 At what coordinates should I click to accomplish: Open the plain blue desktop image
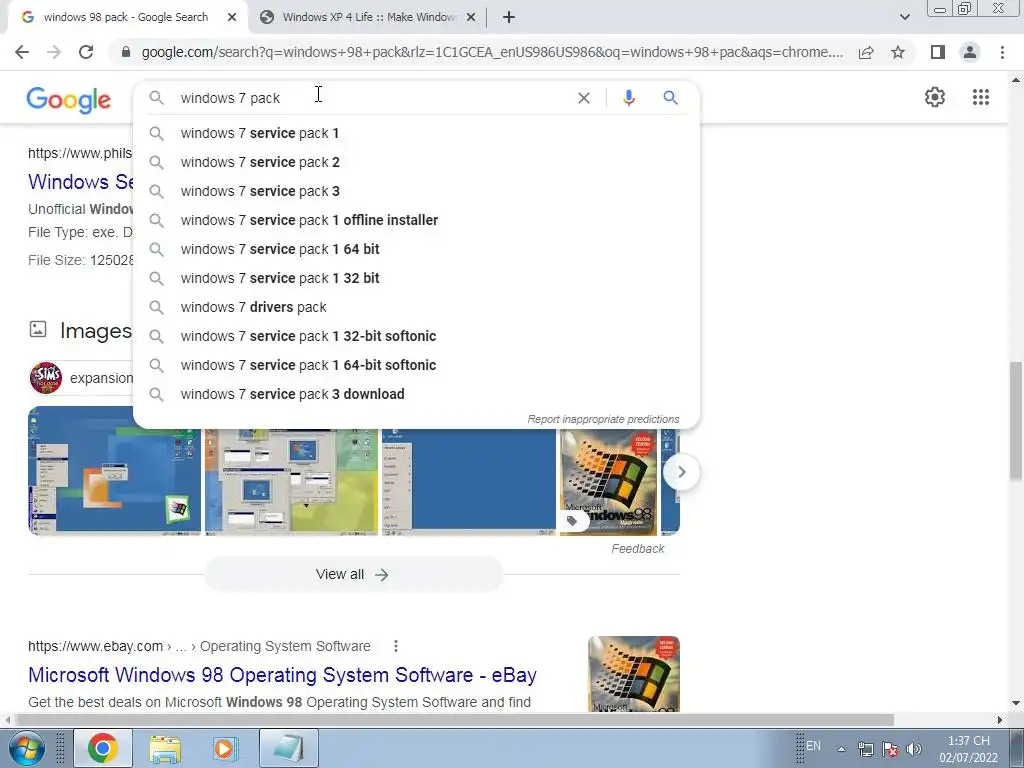(x=469, y=482)
